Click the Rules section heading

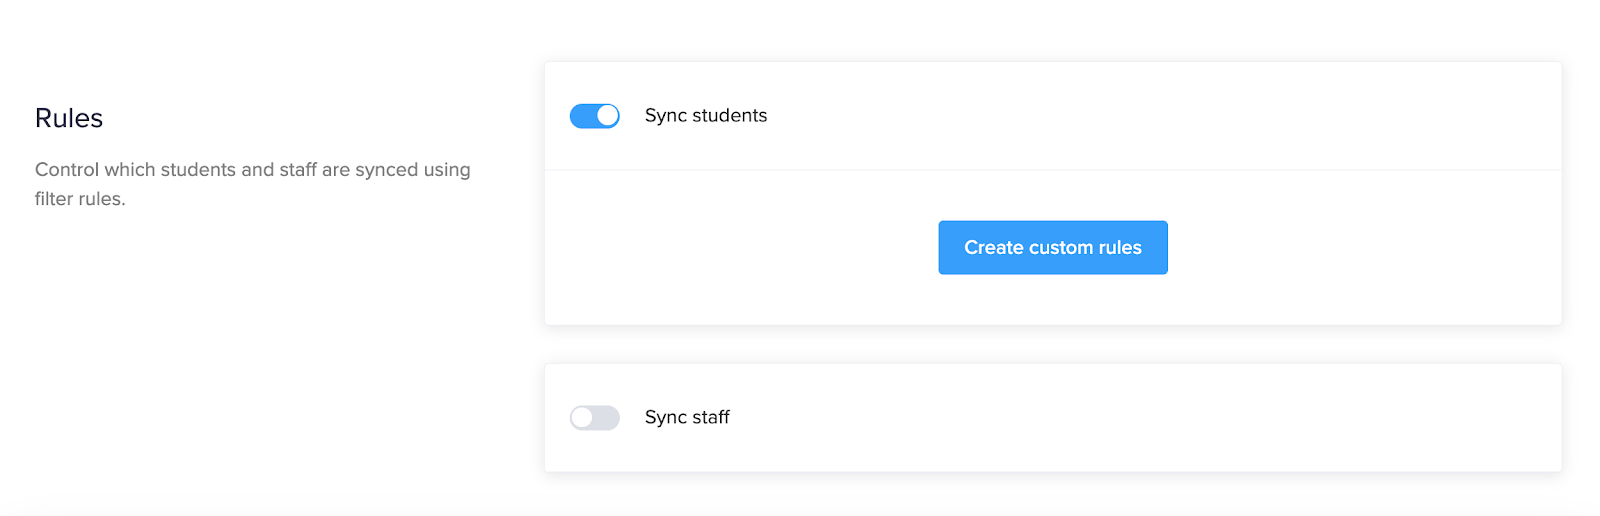click(69, 118)
